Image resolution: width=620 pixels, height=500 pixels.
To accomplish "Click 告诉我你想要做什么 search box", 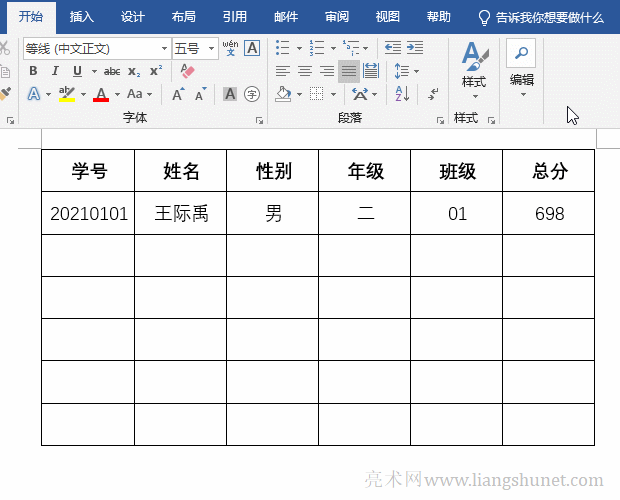I will [541, 18].
